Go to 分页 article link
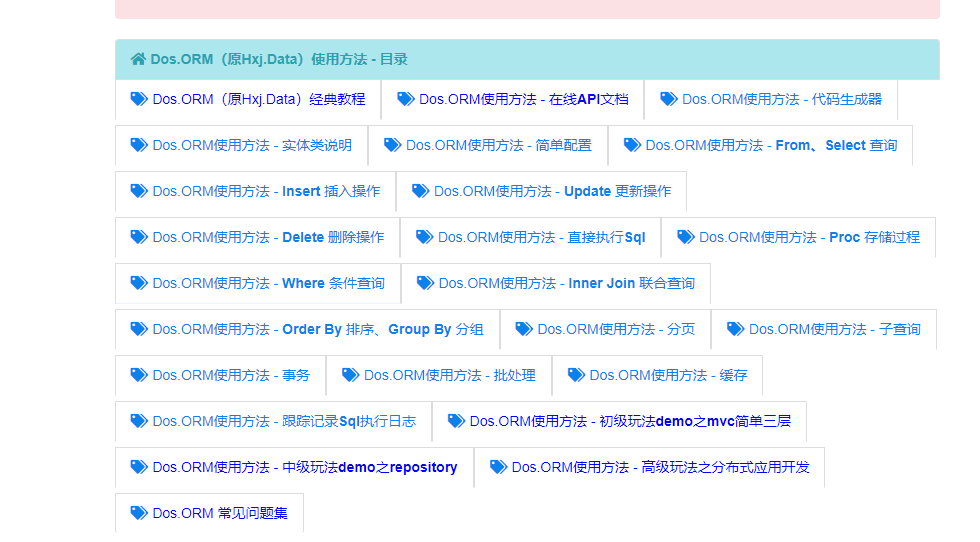Viewport: 980px width, 542px height. 616,329
